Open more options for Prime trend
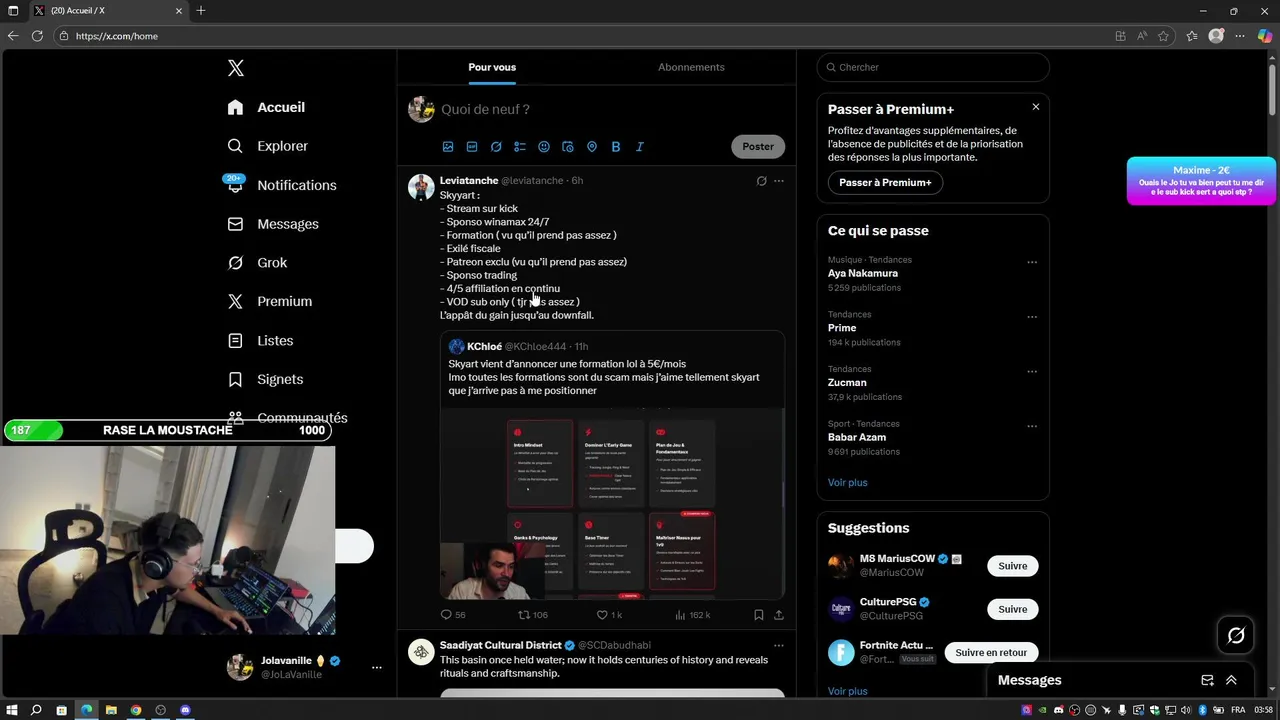Viewport: 1280px width, 720px height. tap(1032, 317)
